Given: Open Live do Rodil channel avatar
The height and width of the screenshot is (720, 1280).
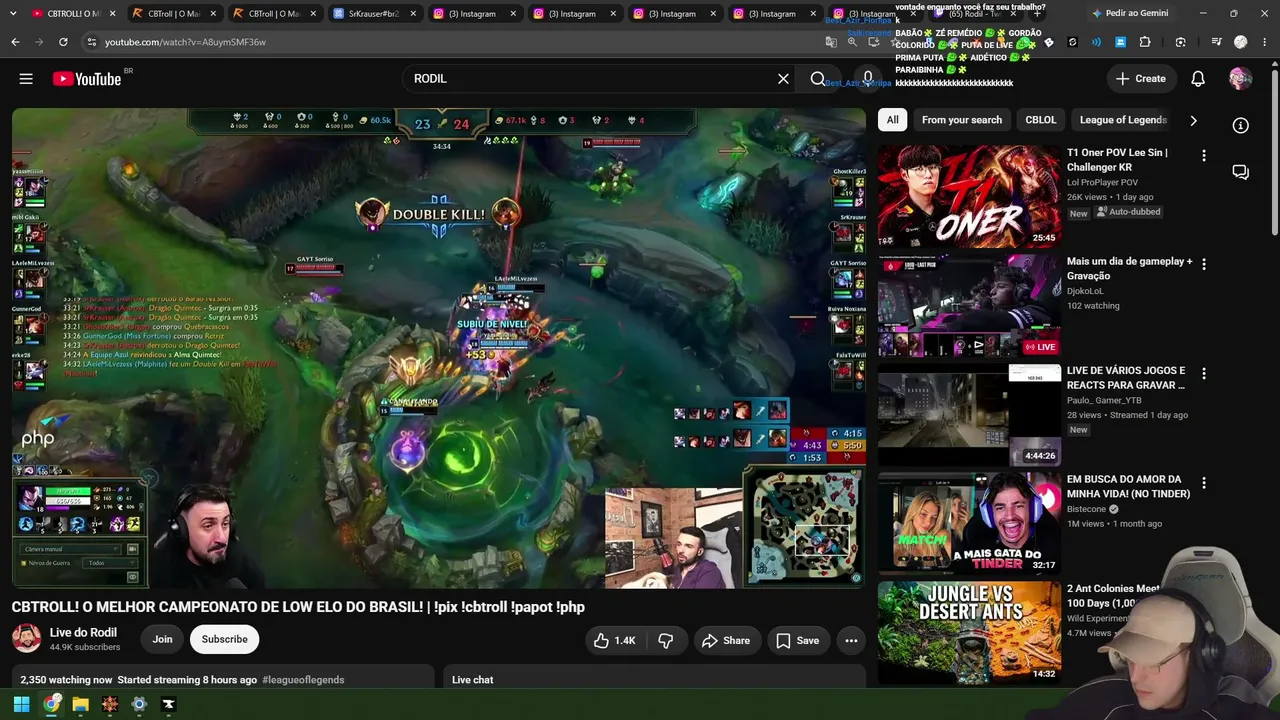Looking at the screenshot, I should pyautogui.click(x=26, y=638).
